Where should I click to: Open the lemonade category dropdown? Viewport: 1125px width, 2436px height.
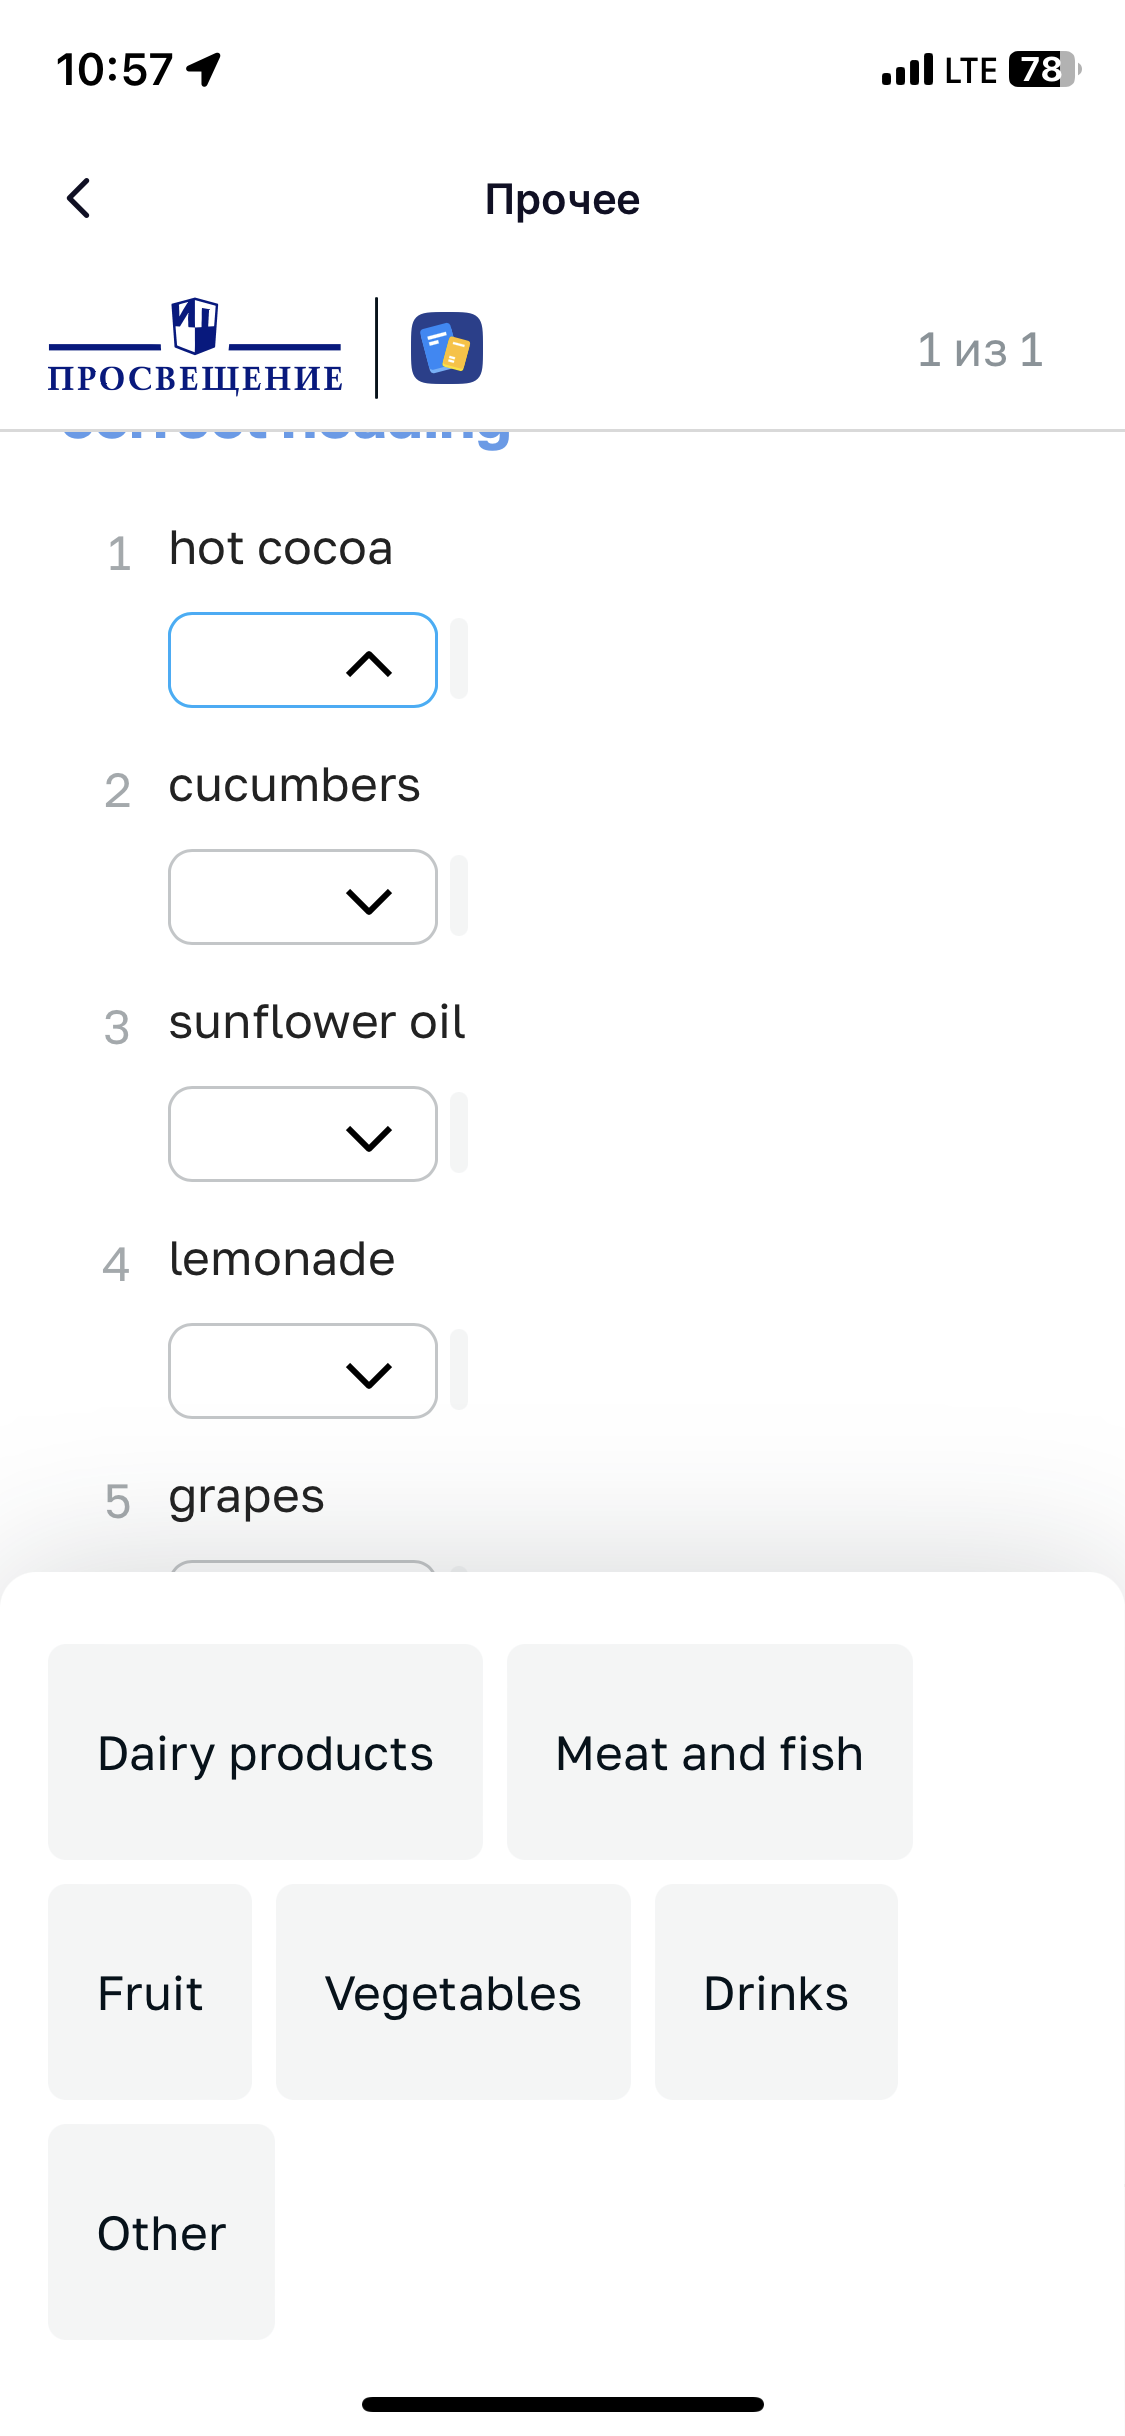point(303,1371)
